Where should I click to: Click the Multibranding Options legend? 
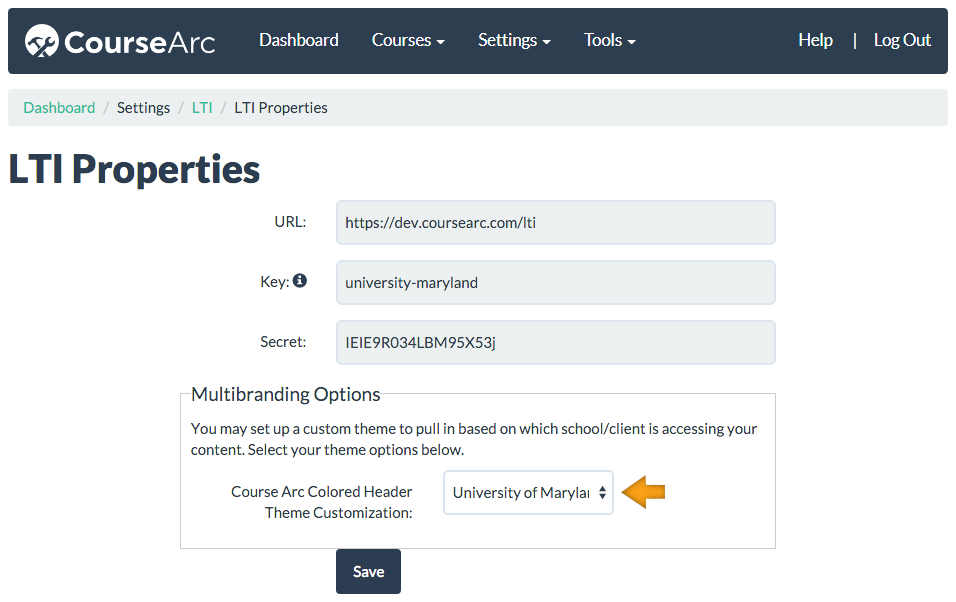pos(285,394)
